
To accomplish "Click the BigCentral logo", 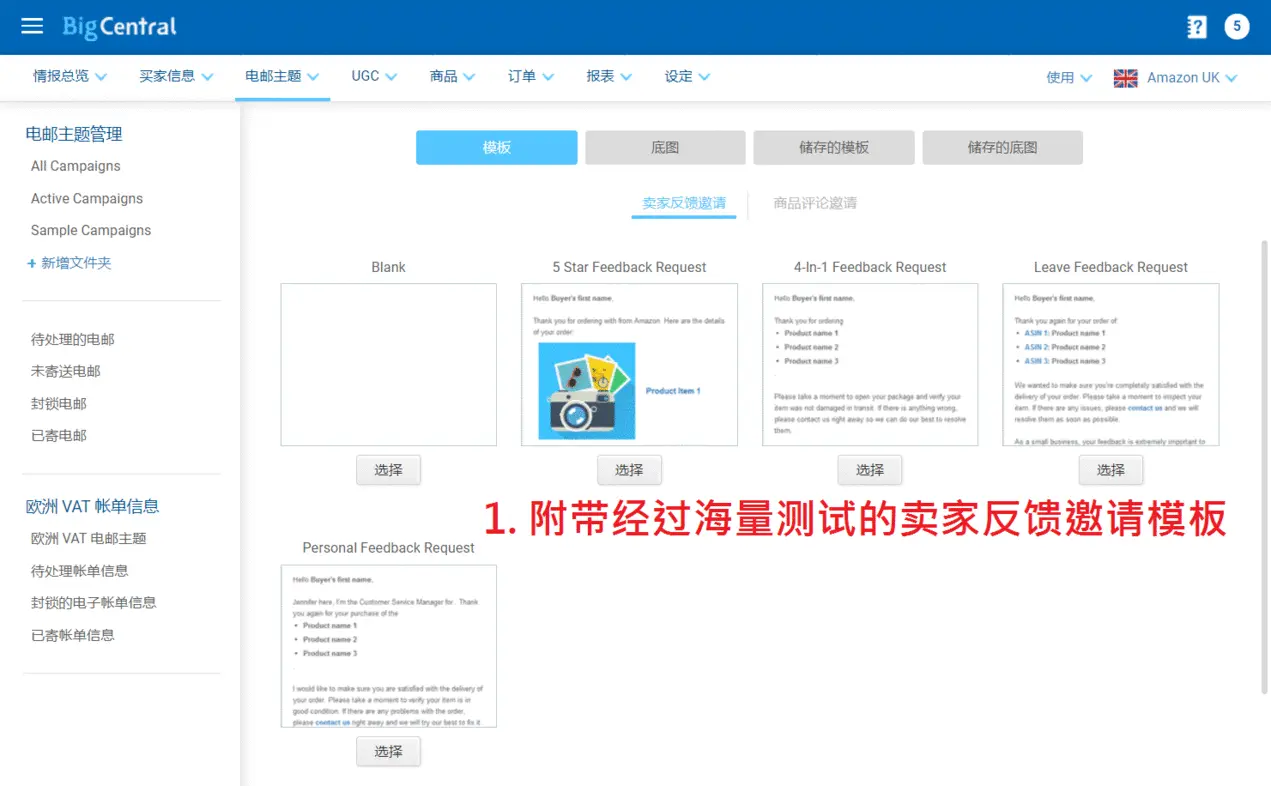I will pos(119,27).
